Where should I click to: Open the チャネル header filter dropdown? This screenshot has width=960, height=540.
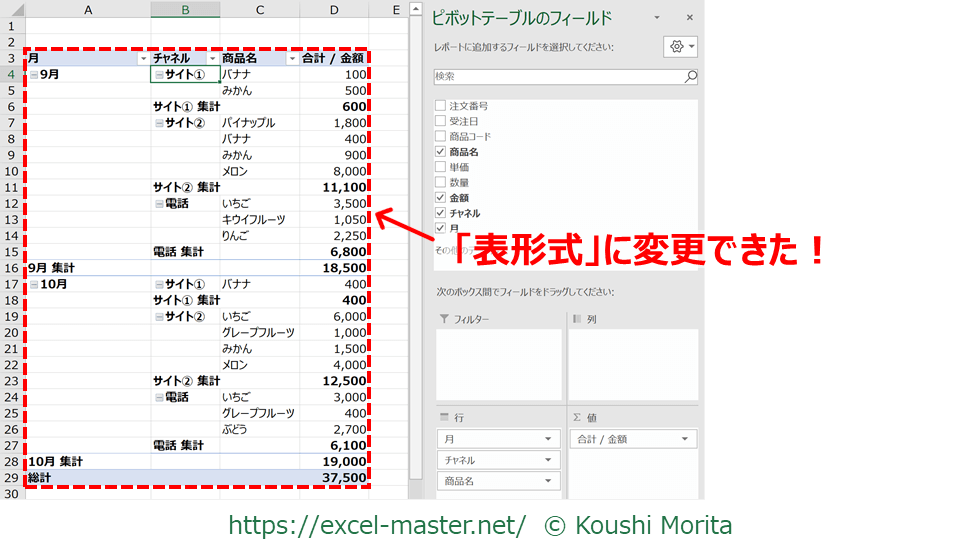[x=210, y=59]
